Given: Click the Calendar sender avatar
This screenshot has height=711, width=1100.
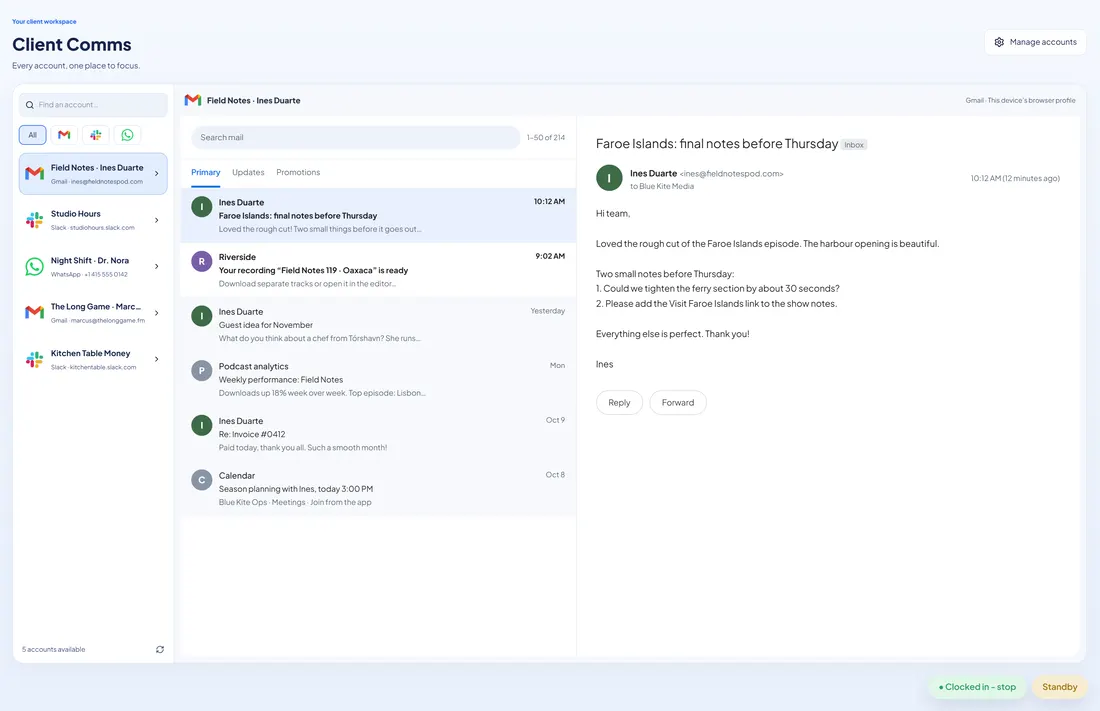Looking at the screenshot, I should click(201, 480).
